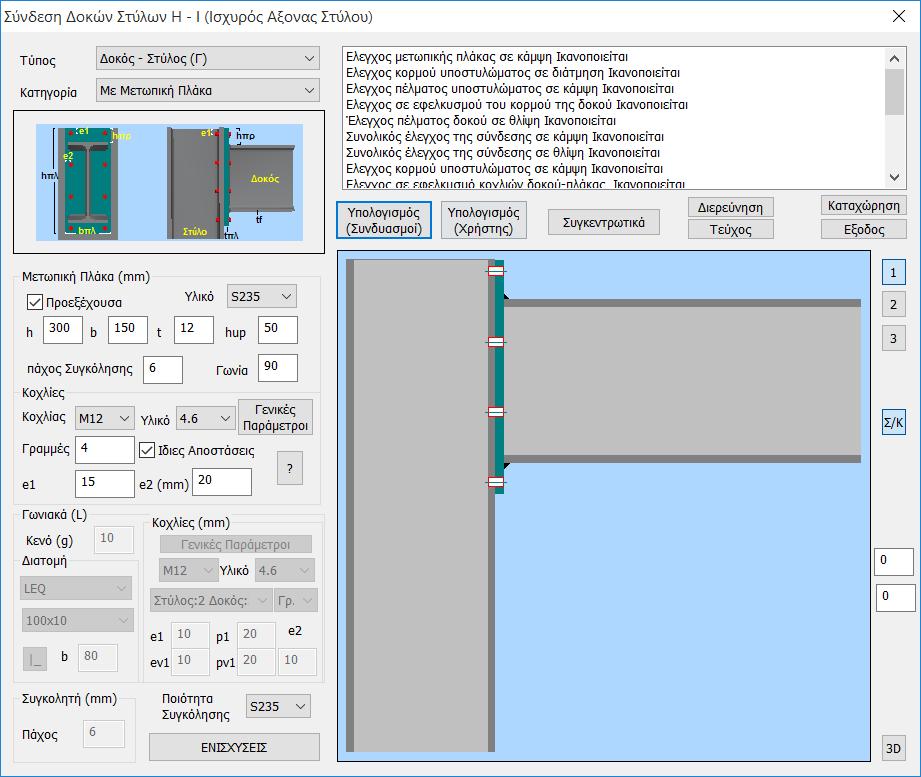This screenshot has height=777, width=921.
Task: Click the Εξοδος button
Action: [x=863, y=229]
